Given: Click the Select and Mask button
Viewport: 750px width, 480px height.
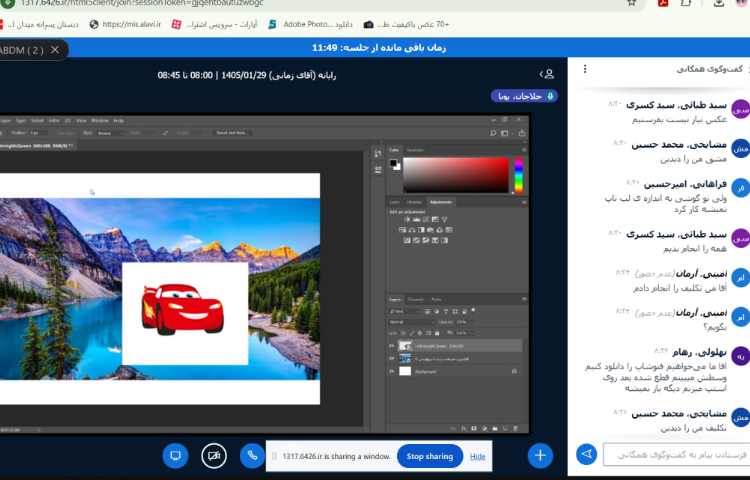Looking at the screenshot, I should (x=232, y=133).
